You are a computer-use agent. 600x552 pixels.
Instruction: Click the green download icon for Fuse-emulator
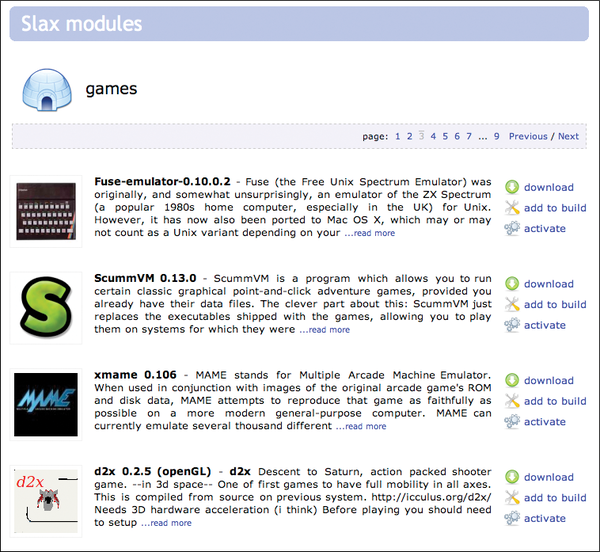point(512,187)
